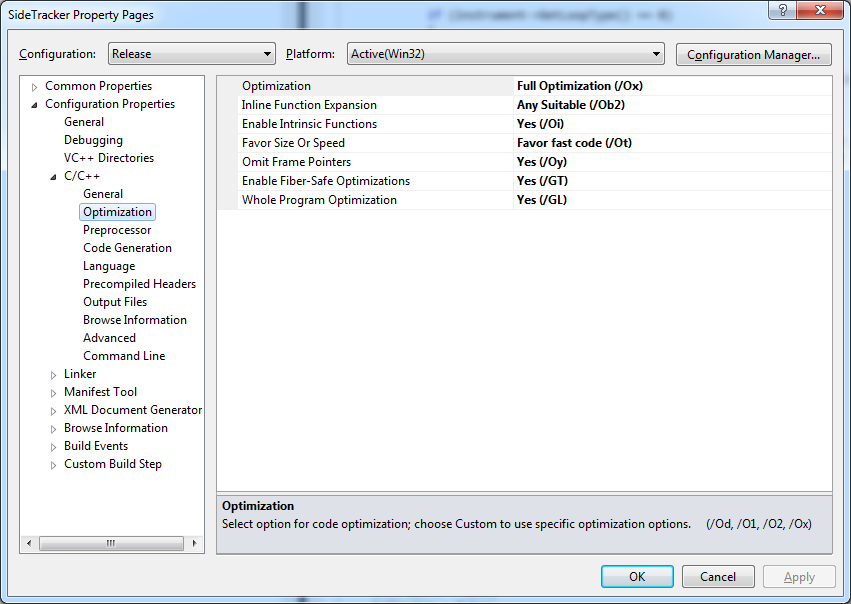The width and height of the screenshot is (851, 604).
Task: Click the Configuration Manager button
Action: [753, 55]
